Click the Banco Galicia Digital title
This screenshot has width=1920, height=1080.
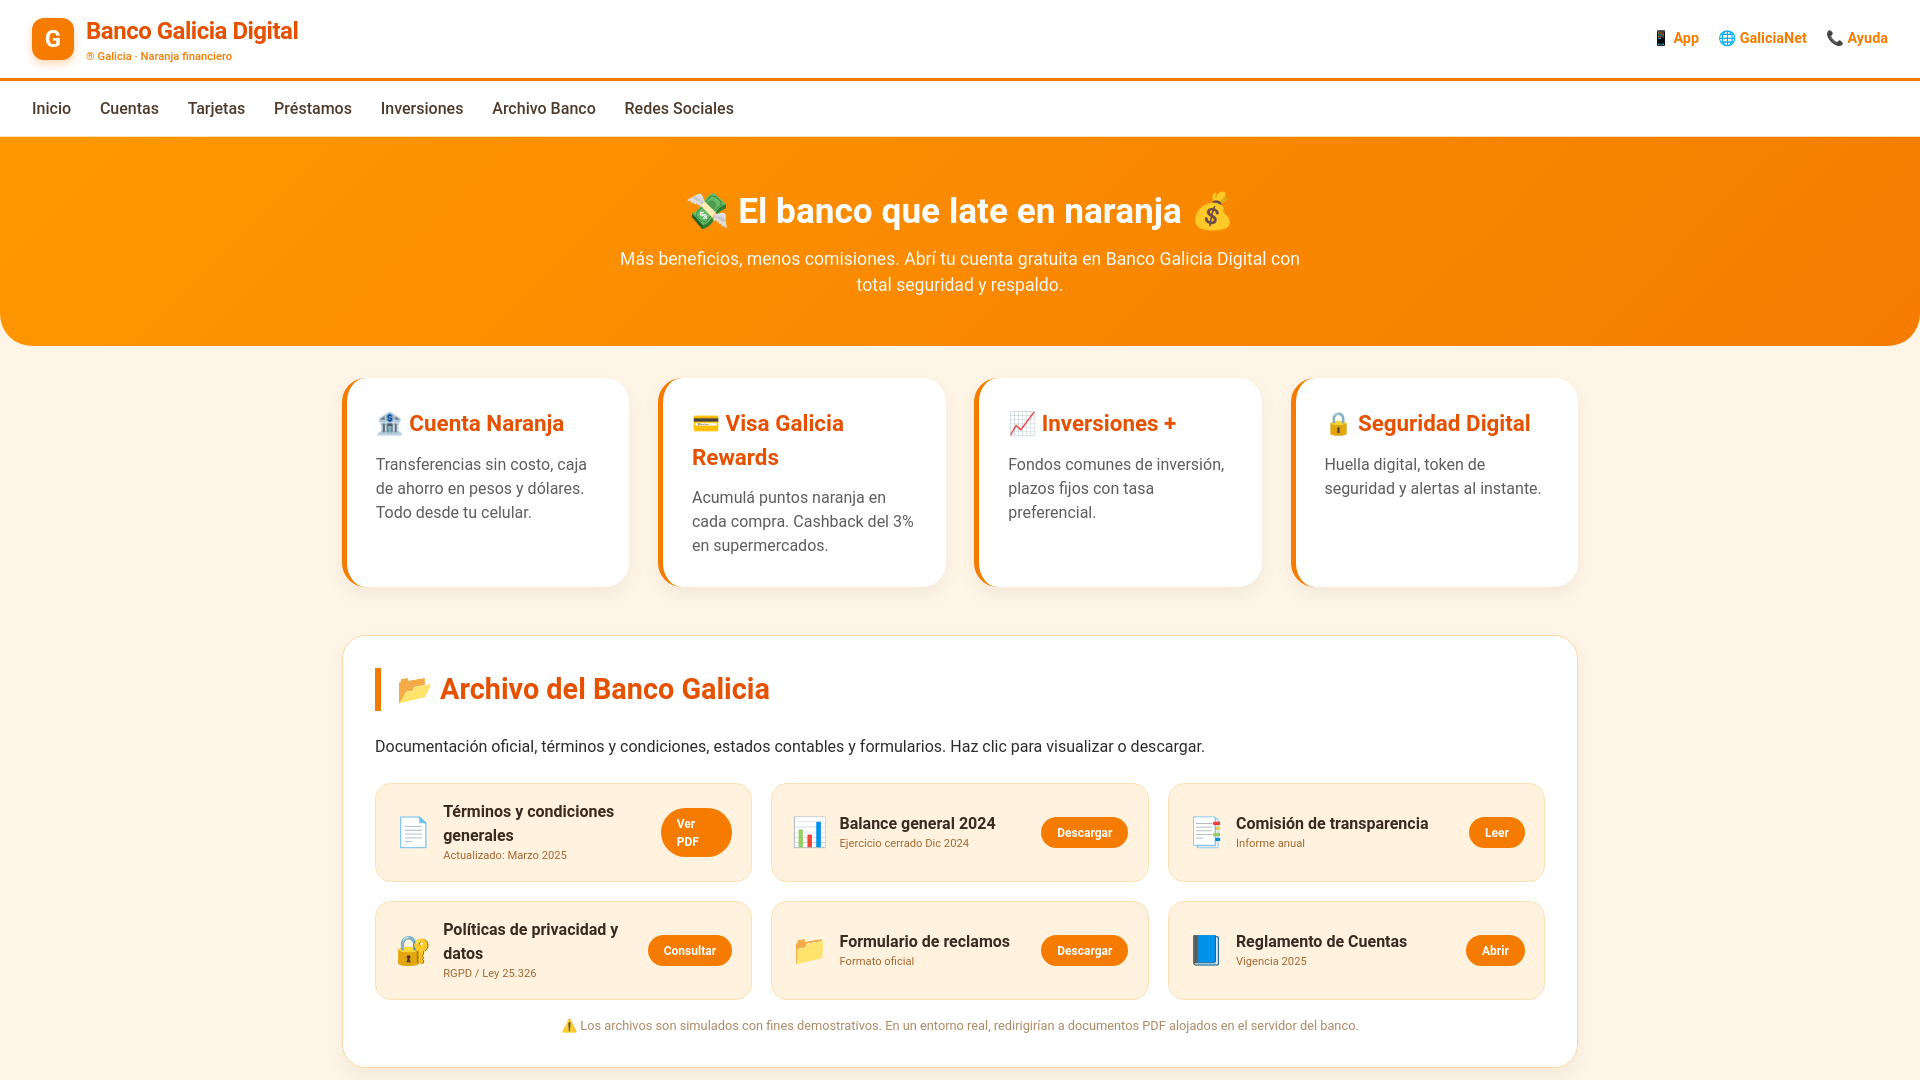tap(192, 31)
